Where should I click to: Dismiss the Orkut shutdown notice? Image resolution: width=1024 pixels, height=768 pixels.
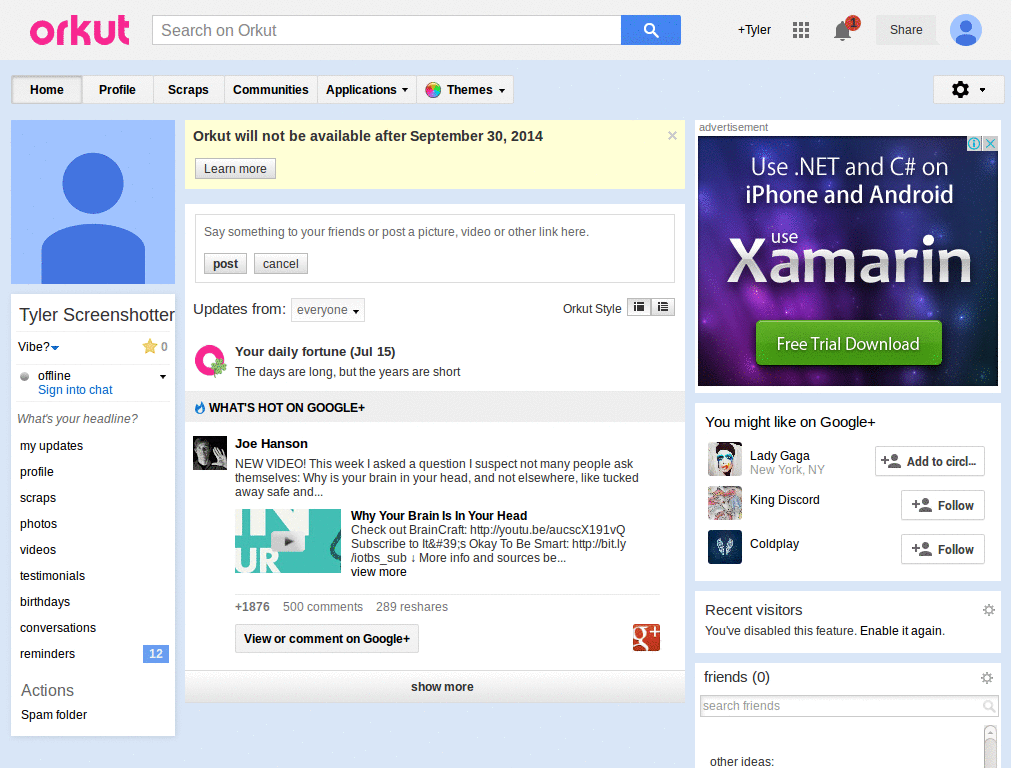click(672, 136)
